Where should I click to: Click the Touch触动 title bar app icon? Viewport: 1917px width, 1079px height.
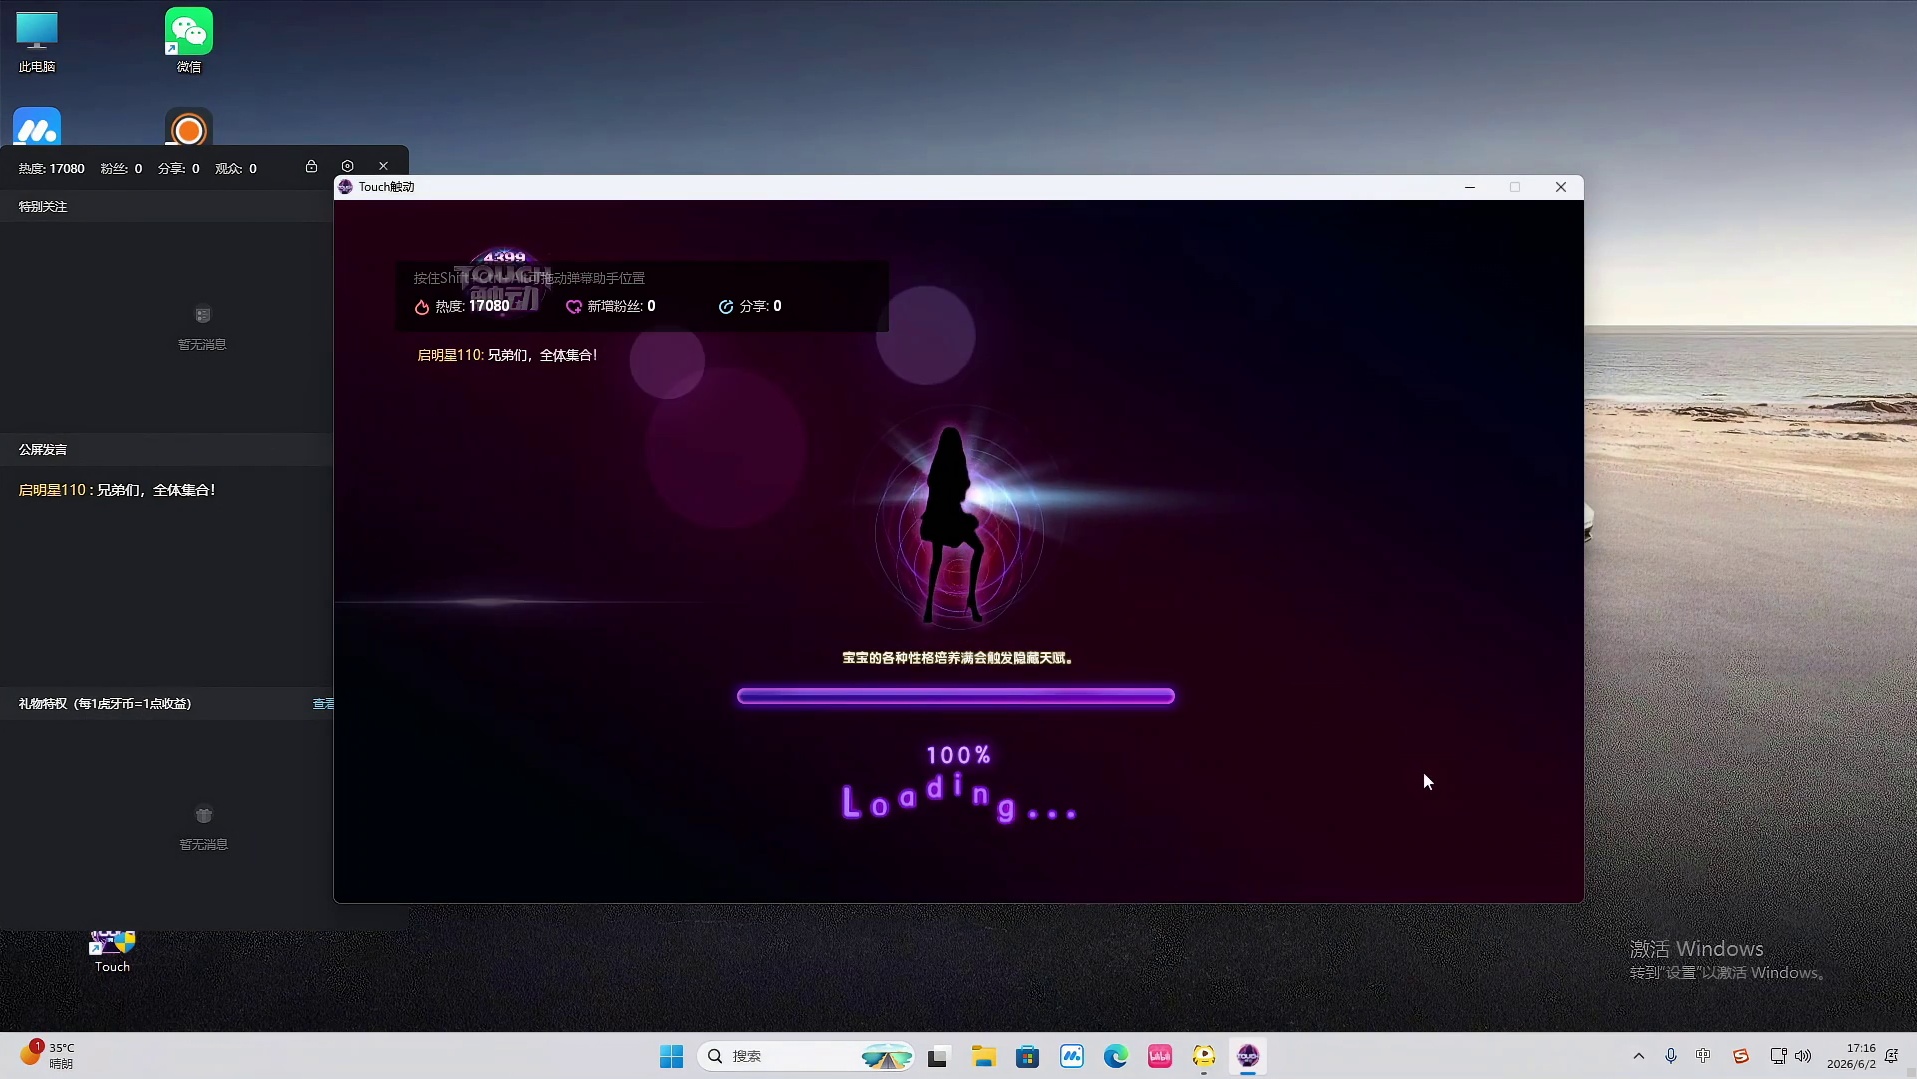click(345, 187)
